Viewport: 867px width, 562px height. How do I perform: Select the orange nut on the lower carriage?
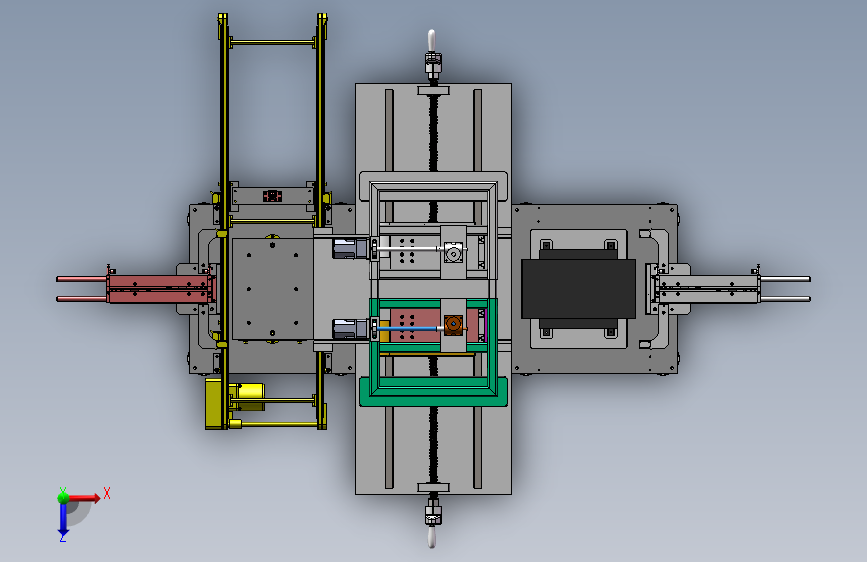click(453, 325)
